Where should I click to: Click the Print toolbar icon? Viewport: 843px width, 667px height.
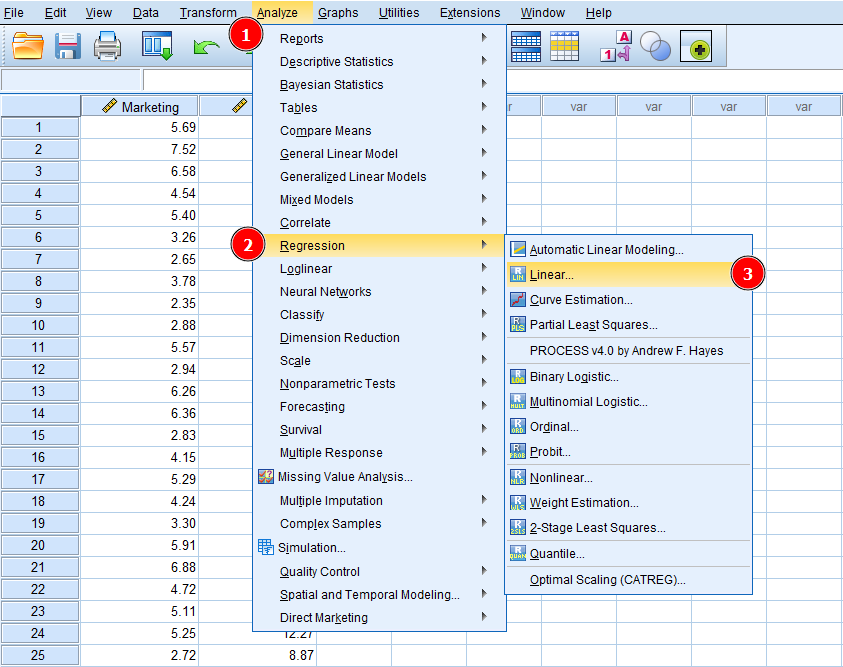105,46
